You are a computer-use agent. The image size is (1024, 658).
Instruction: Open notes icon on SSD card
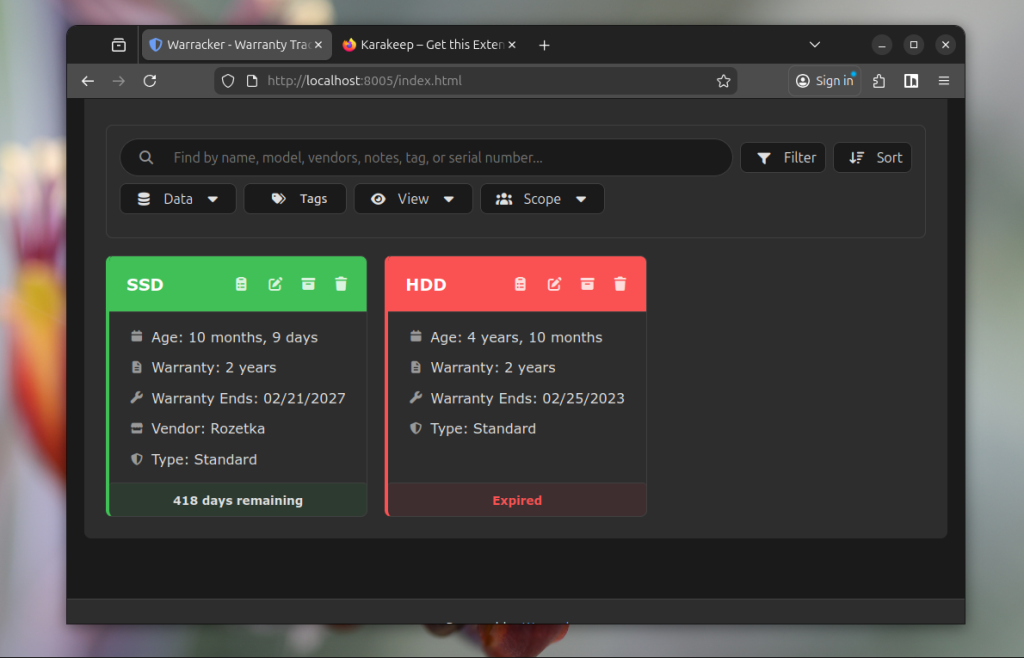point(241,285)
